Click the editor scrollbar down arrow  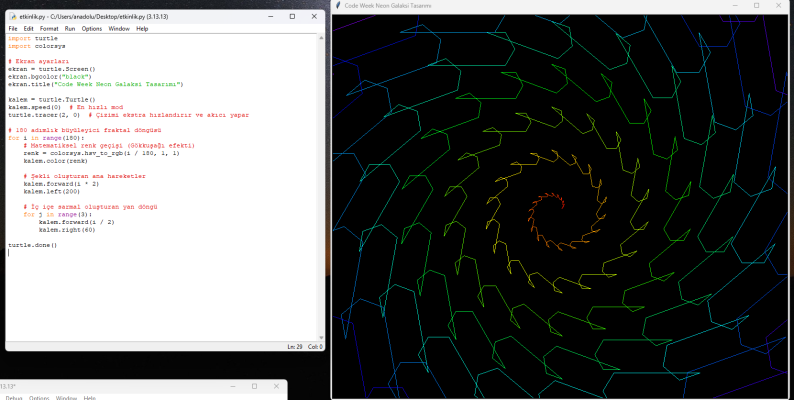(x=321, y=338)
